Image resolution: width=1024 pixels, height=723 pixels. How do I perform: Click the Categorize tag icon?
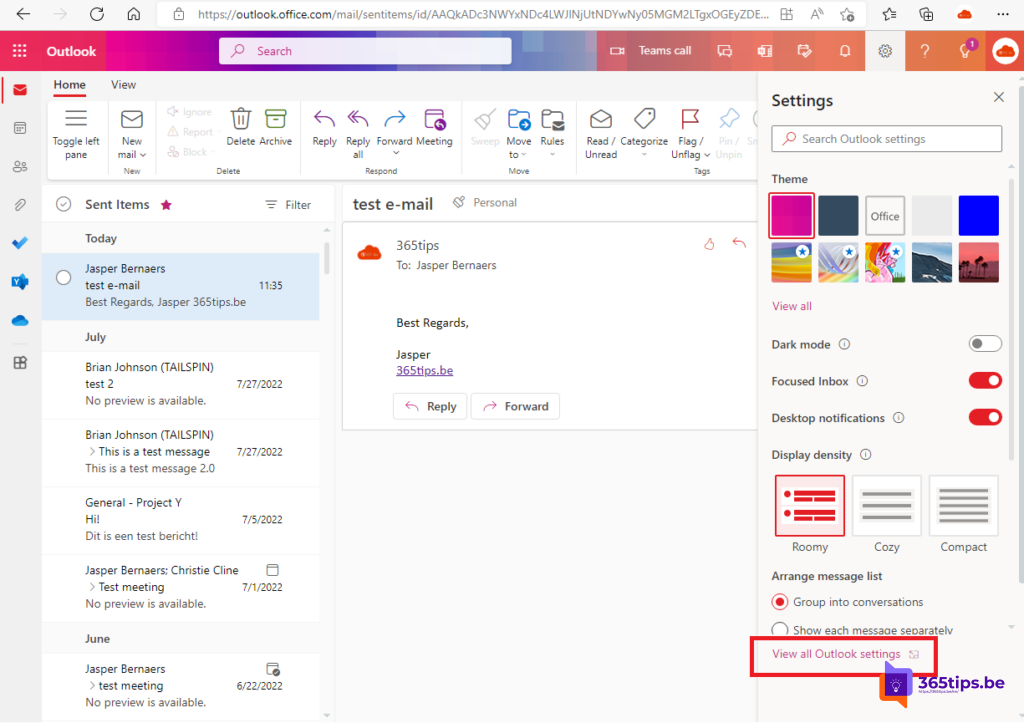coord(644,120)
